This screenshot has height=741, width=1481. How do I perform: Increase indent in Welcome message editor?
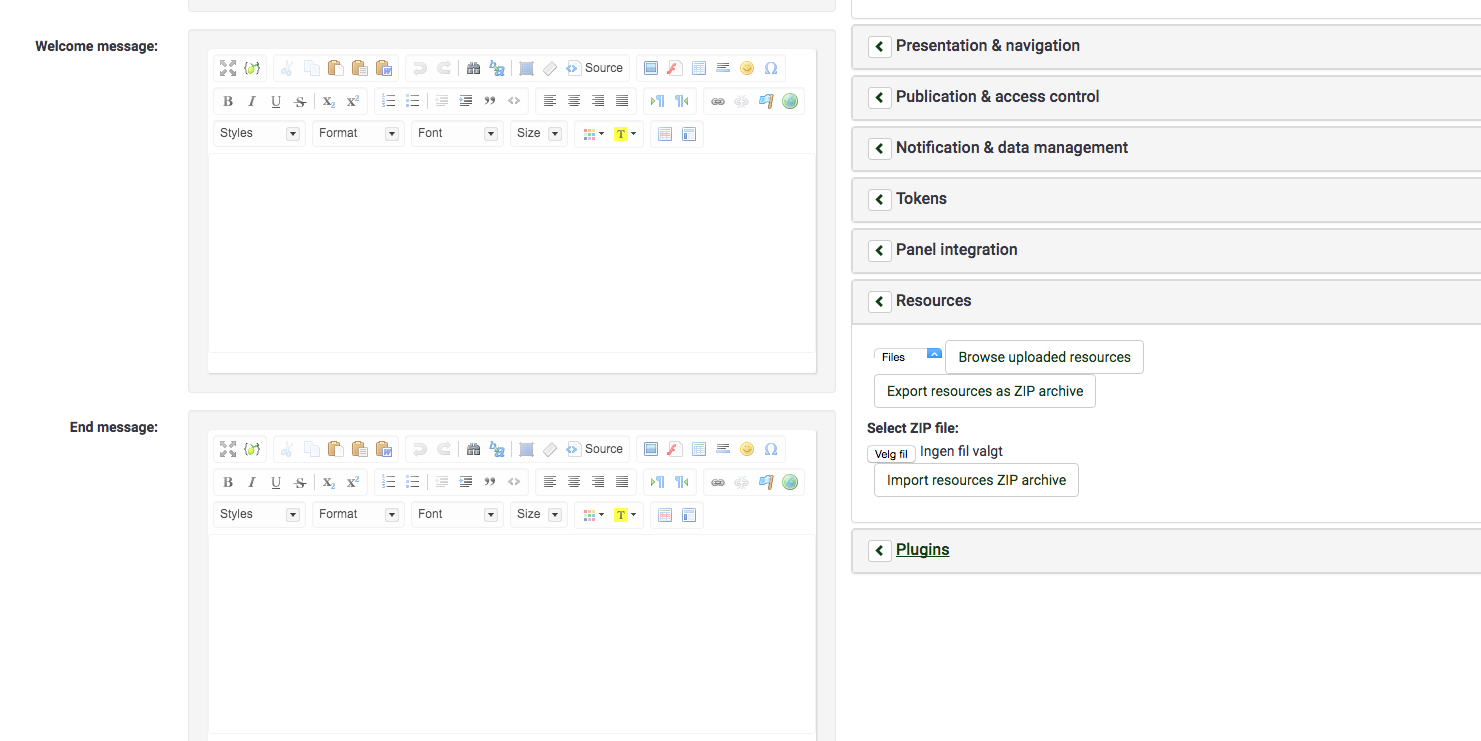466,101
